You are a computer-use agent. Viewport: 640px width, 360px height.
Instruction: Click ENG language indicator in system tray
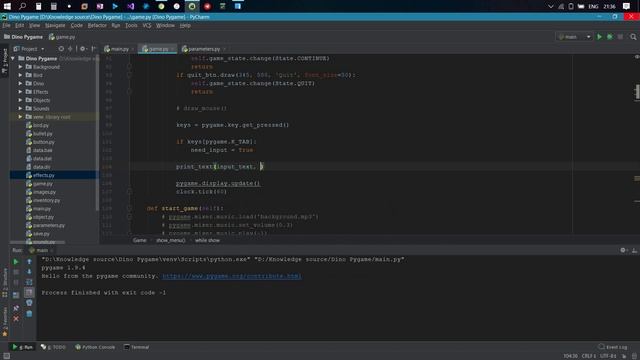[593, 6]
